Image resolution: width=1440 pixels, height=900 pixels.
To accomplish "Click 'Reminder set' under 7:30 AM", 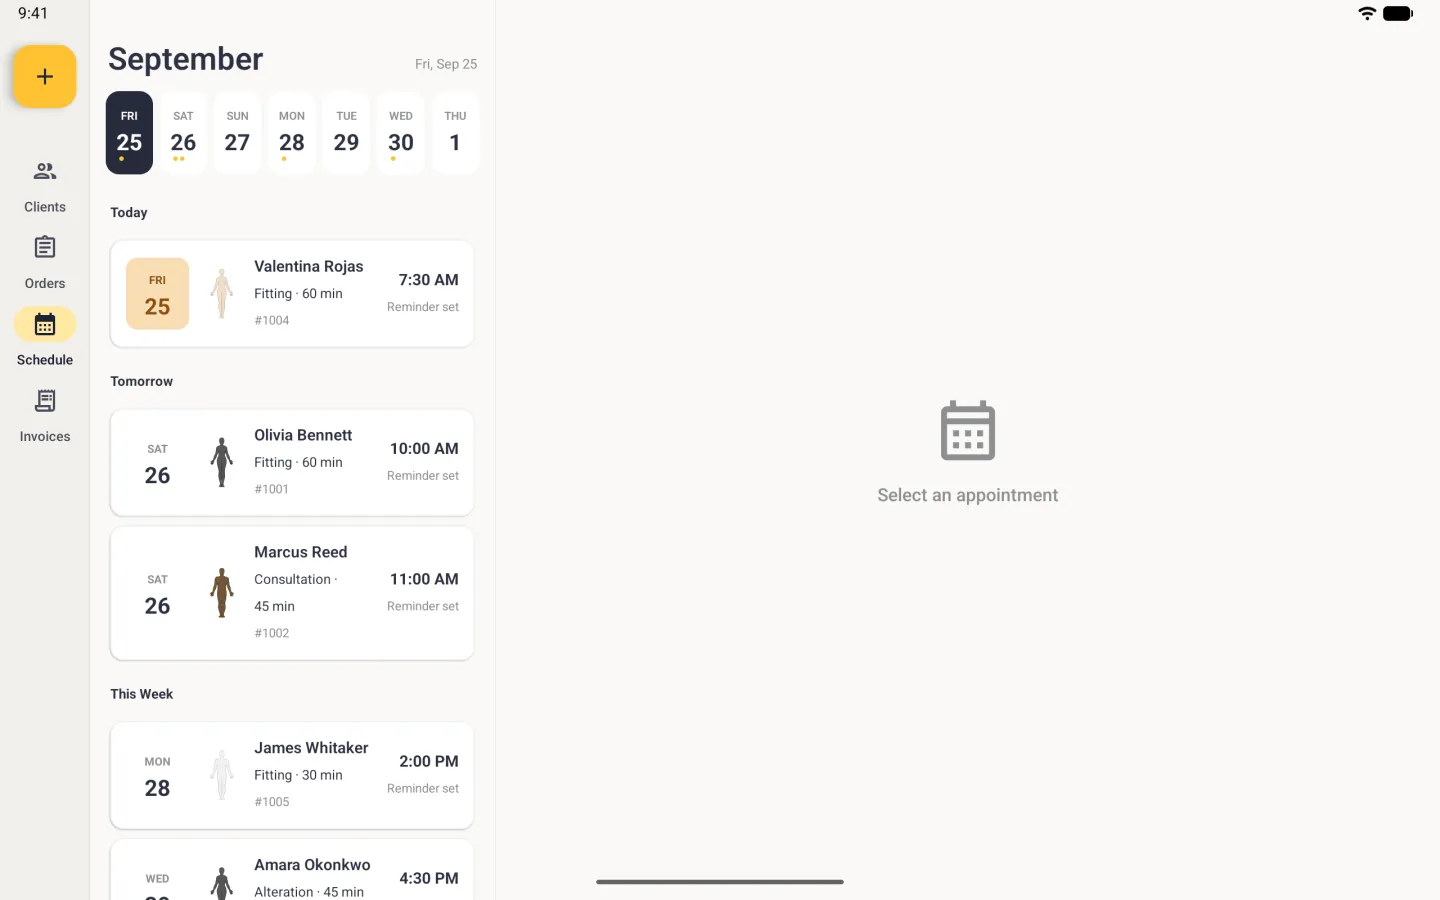I will point(423,307).
